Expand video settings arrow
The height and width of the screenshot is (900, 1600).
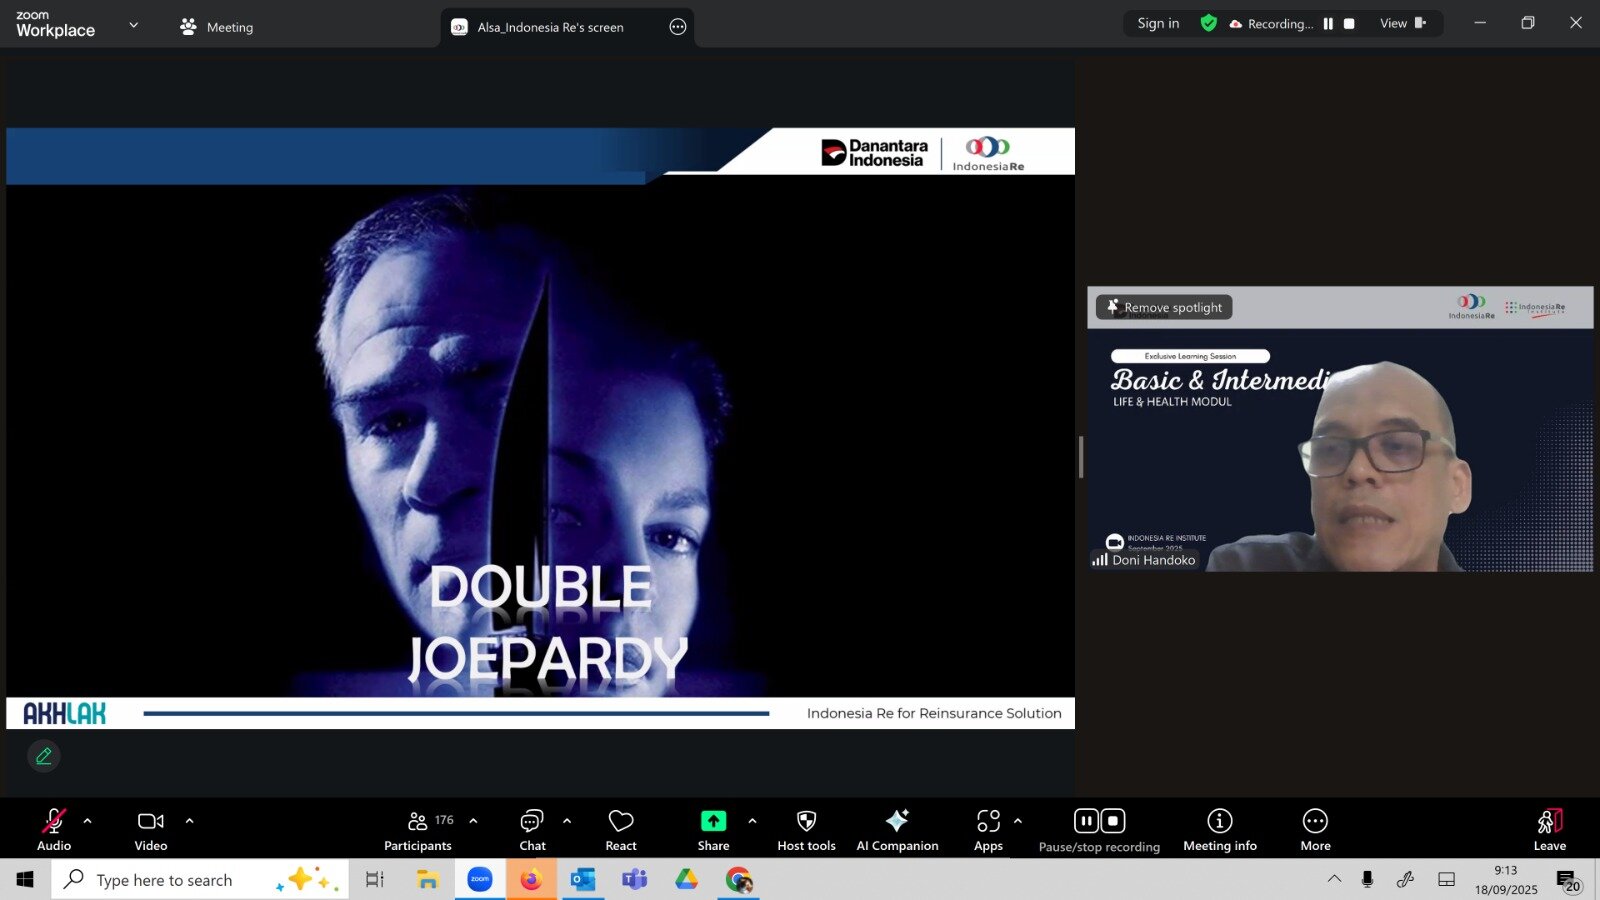189,821
